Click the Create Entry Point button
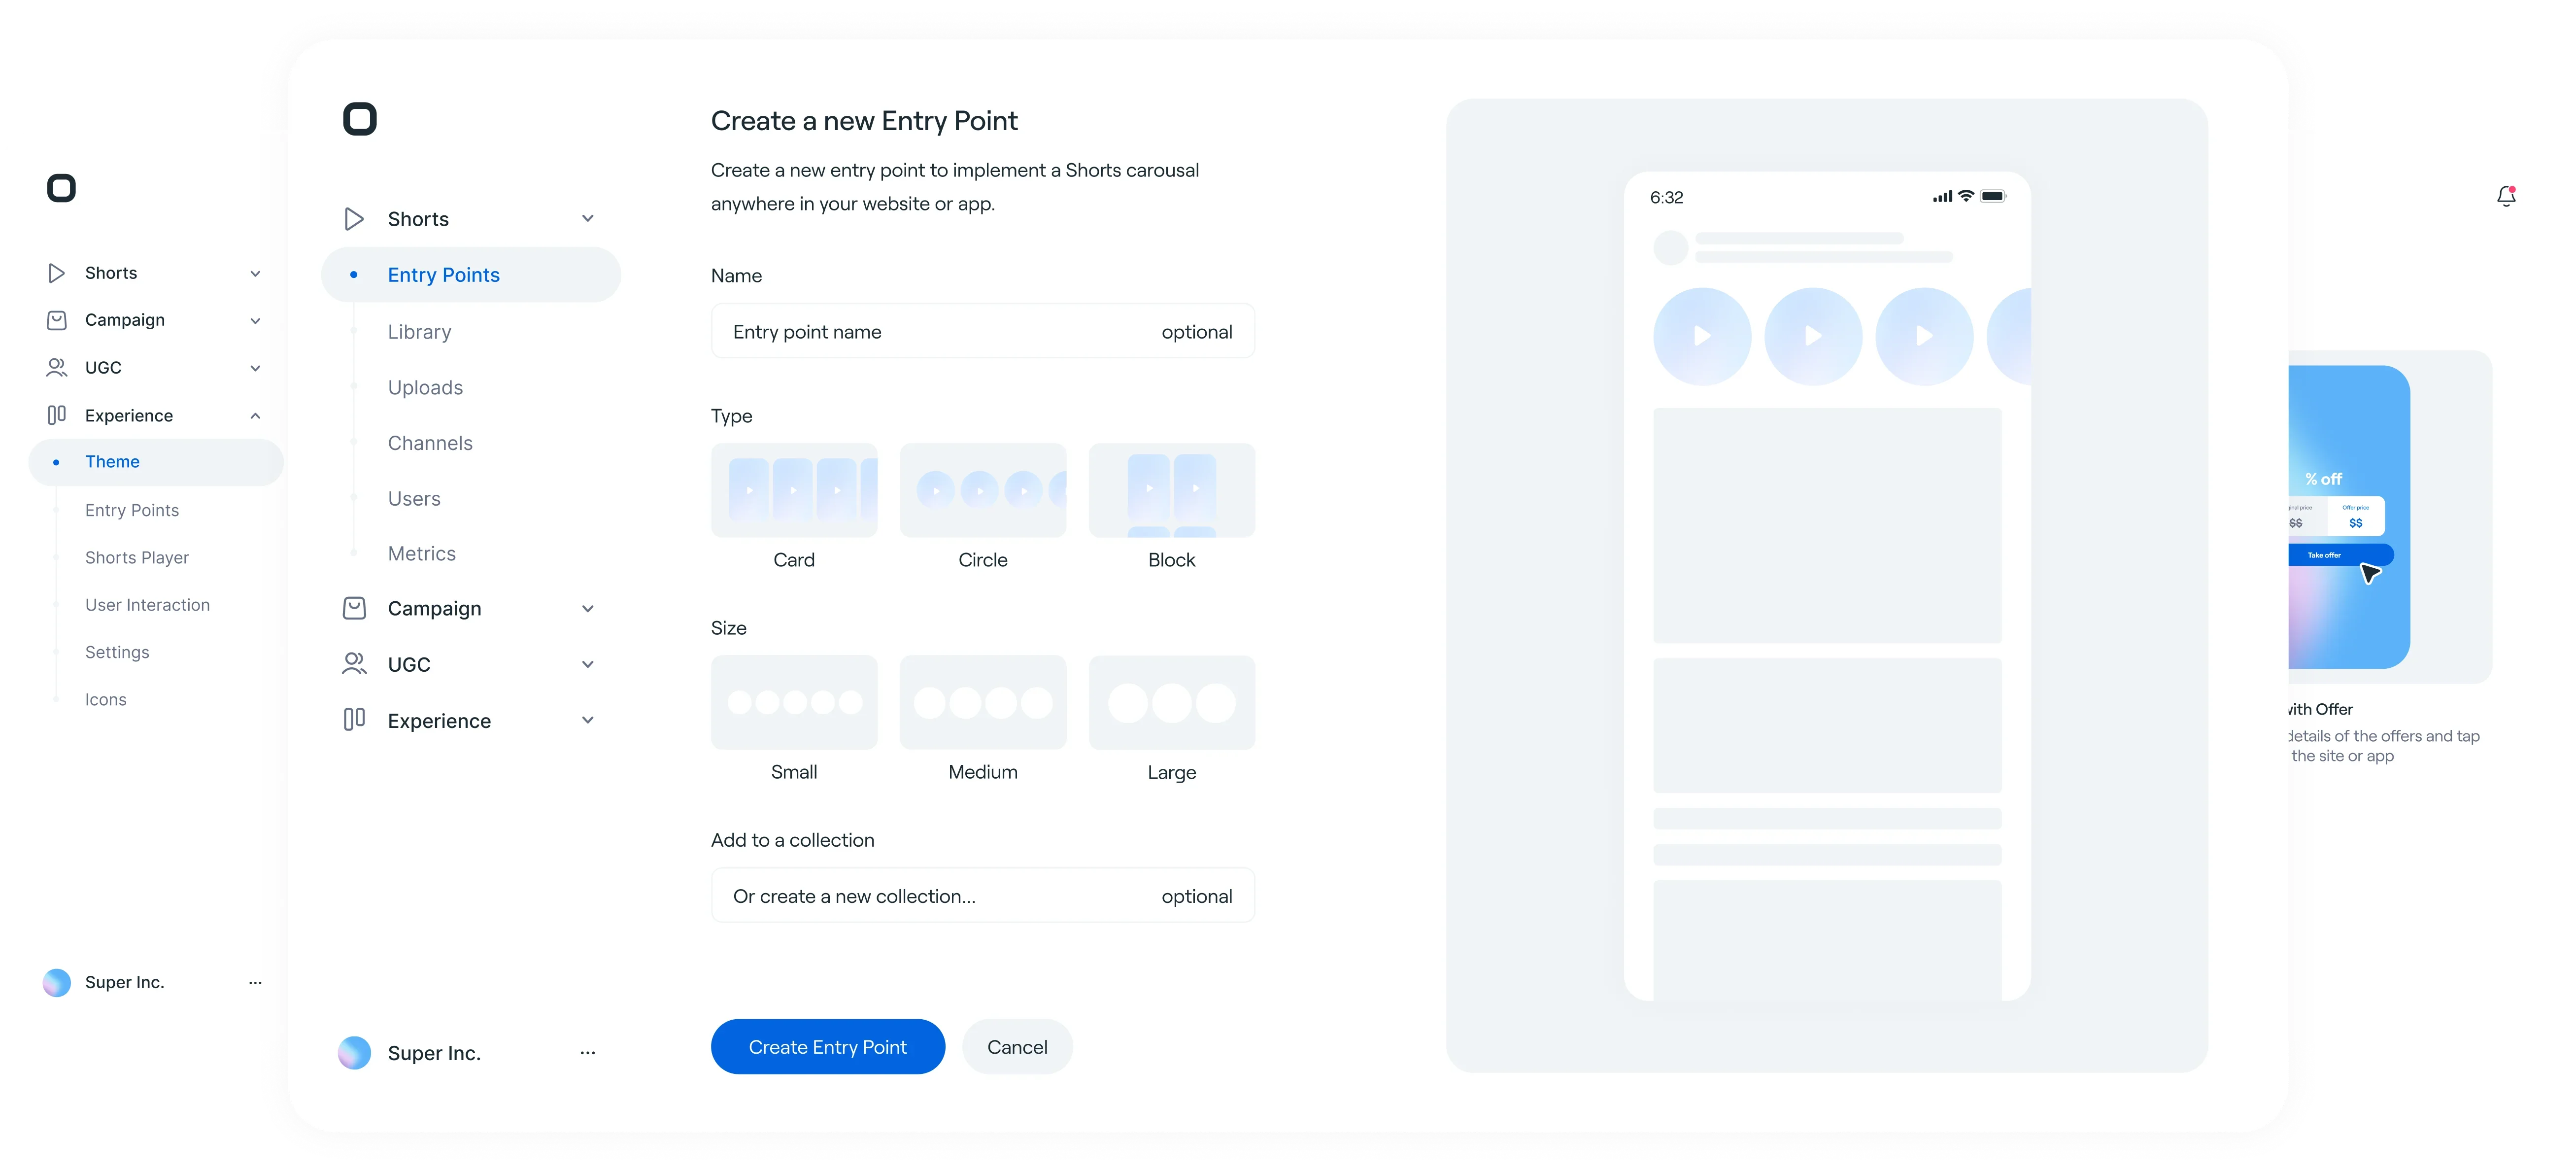2576x1172 pixels. 827,1047
